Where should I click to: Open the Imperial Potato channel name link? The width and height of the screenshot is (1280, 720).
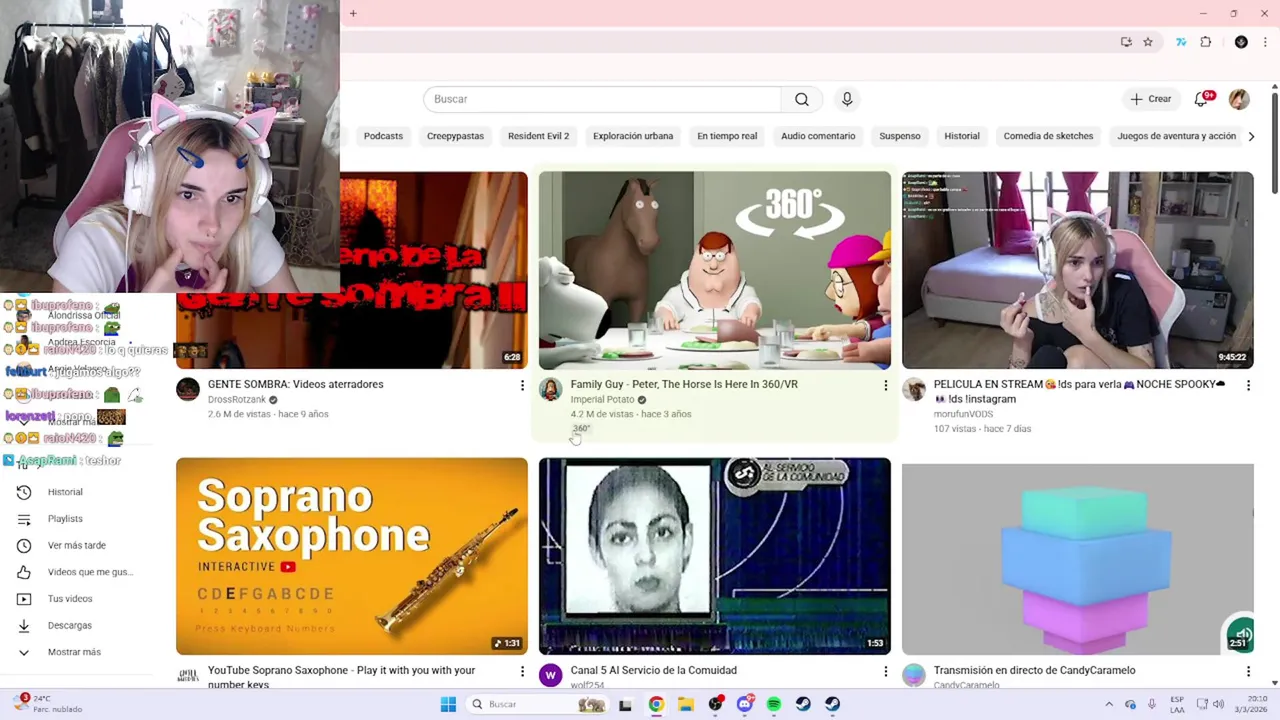(602, 399)
